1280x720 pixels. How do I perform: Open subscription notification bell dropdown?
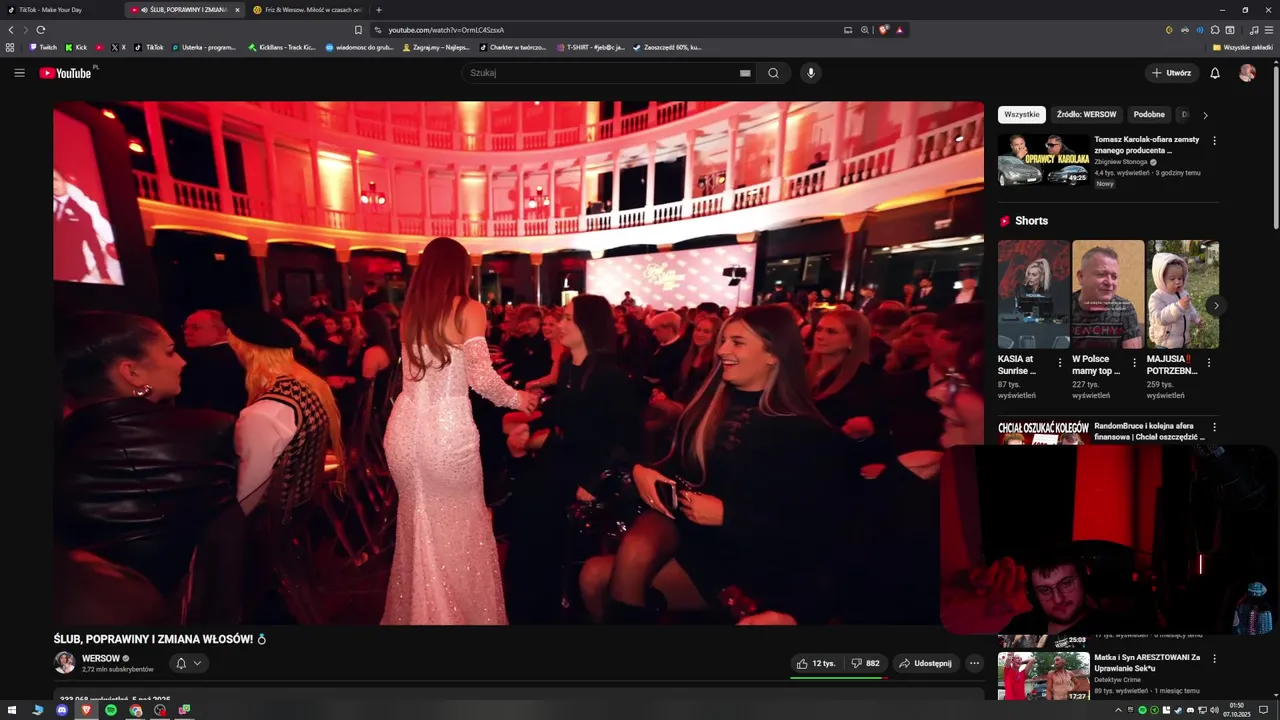click(188, 663)
